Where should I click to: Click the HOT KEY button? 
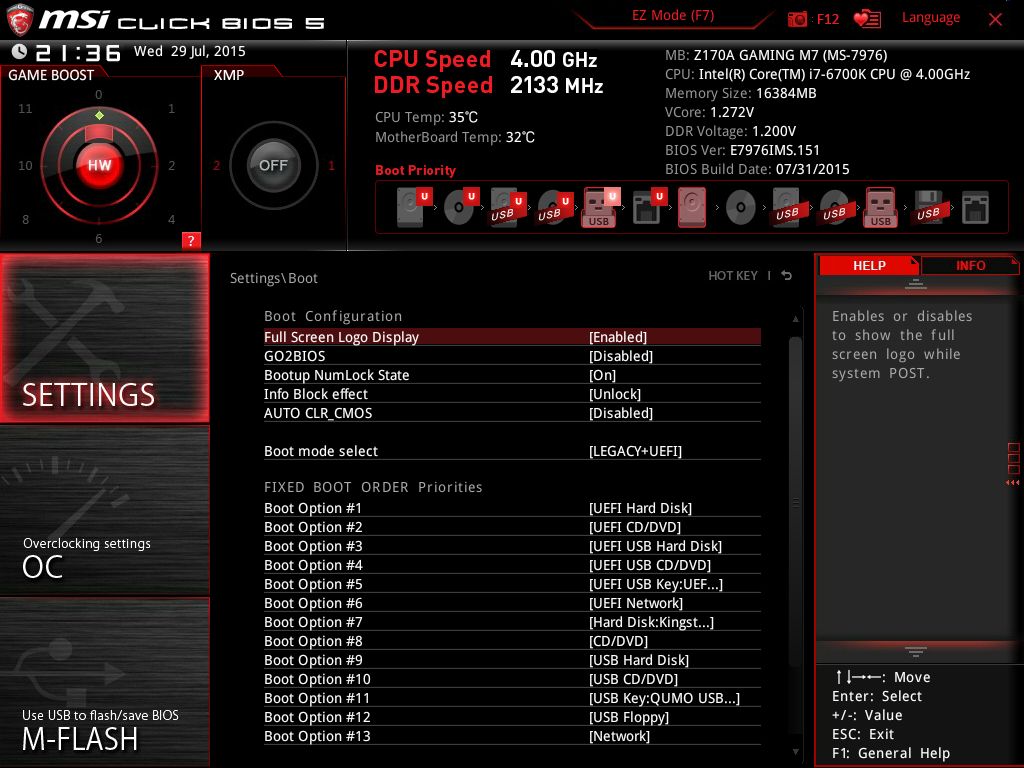click(x=733, y=276)
